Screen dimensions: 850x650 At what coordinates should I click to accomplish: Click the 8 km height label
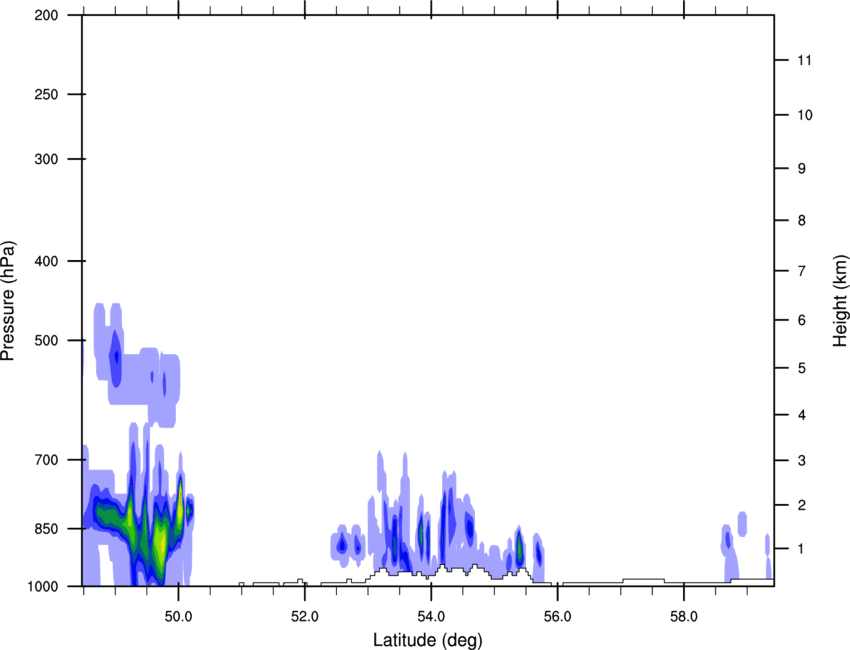pyautogui.click(x=802, y=221)
